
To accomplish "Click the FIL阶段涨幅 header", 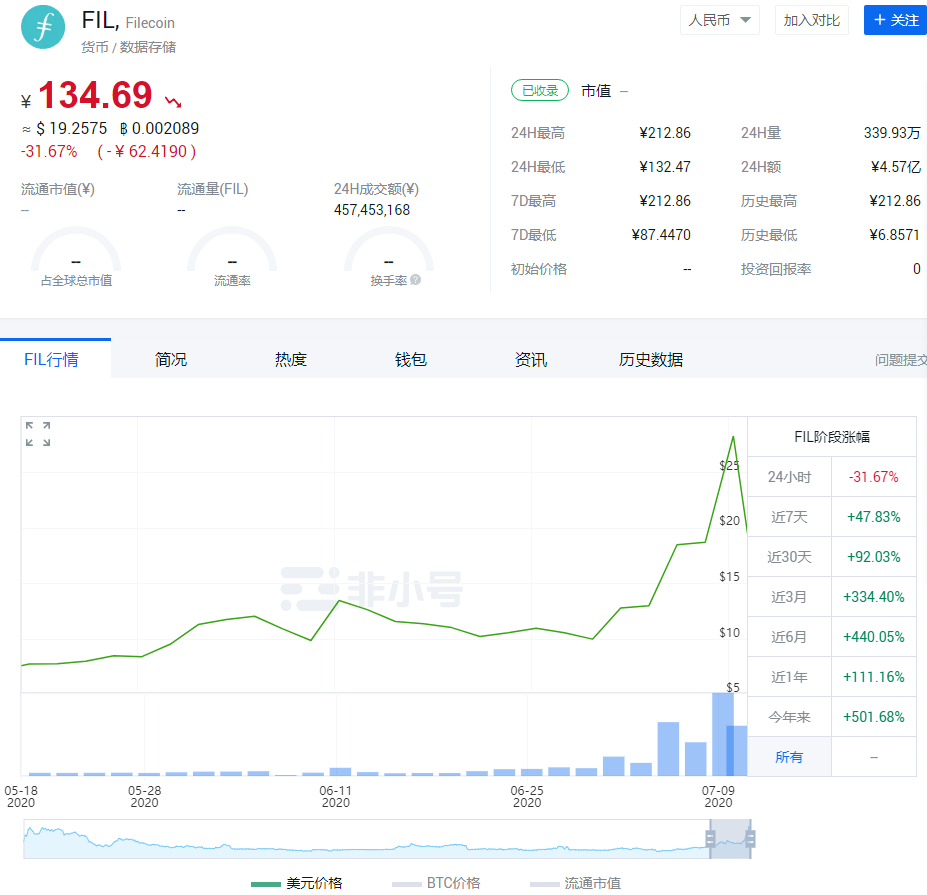I will coord(832,437).
